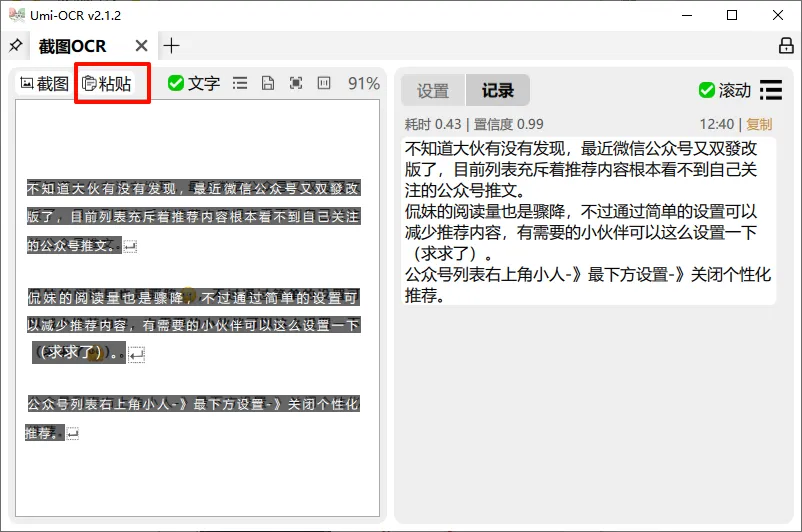Click the 1:1 actual size icon
The height and width of the screenshot is (532, 802).
tap(324, 83)
